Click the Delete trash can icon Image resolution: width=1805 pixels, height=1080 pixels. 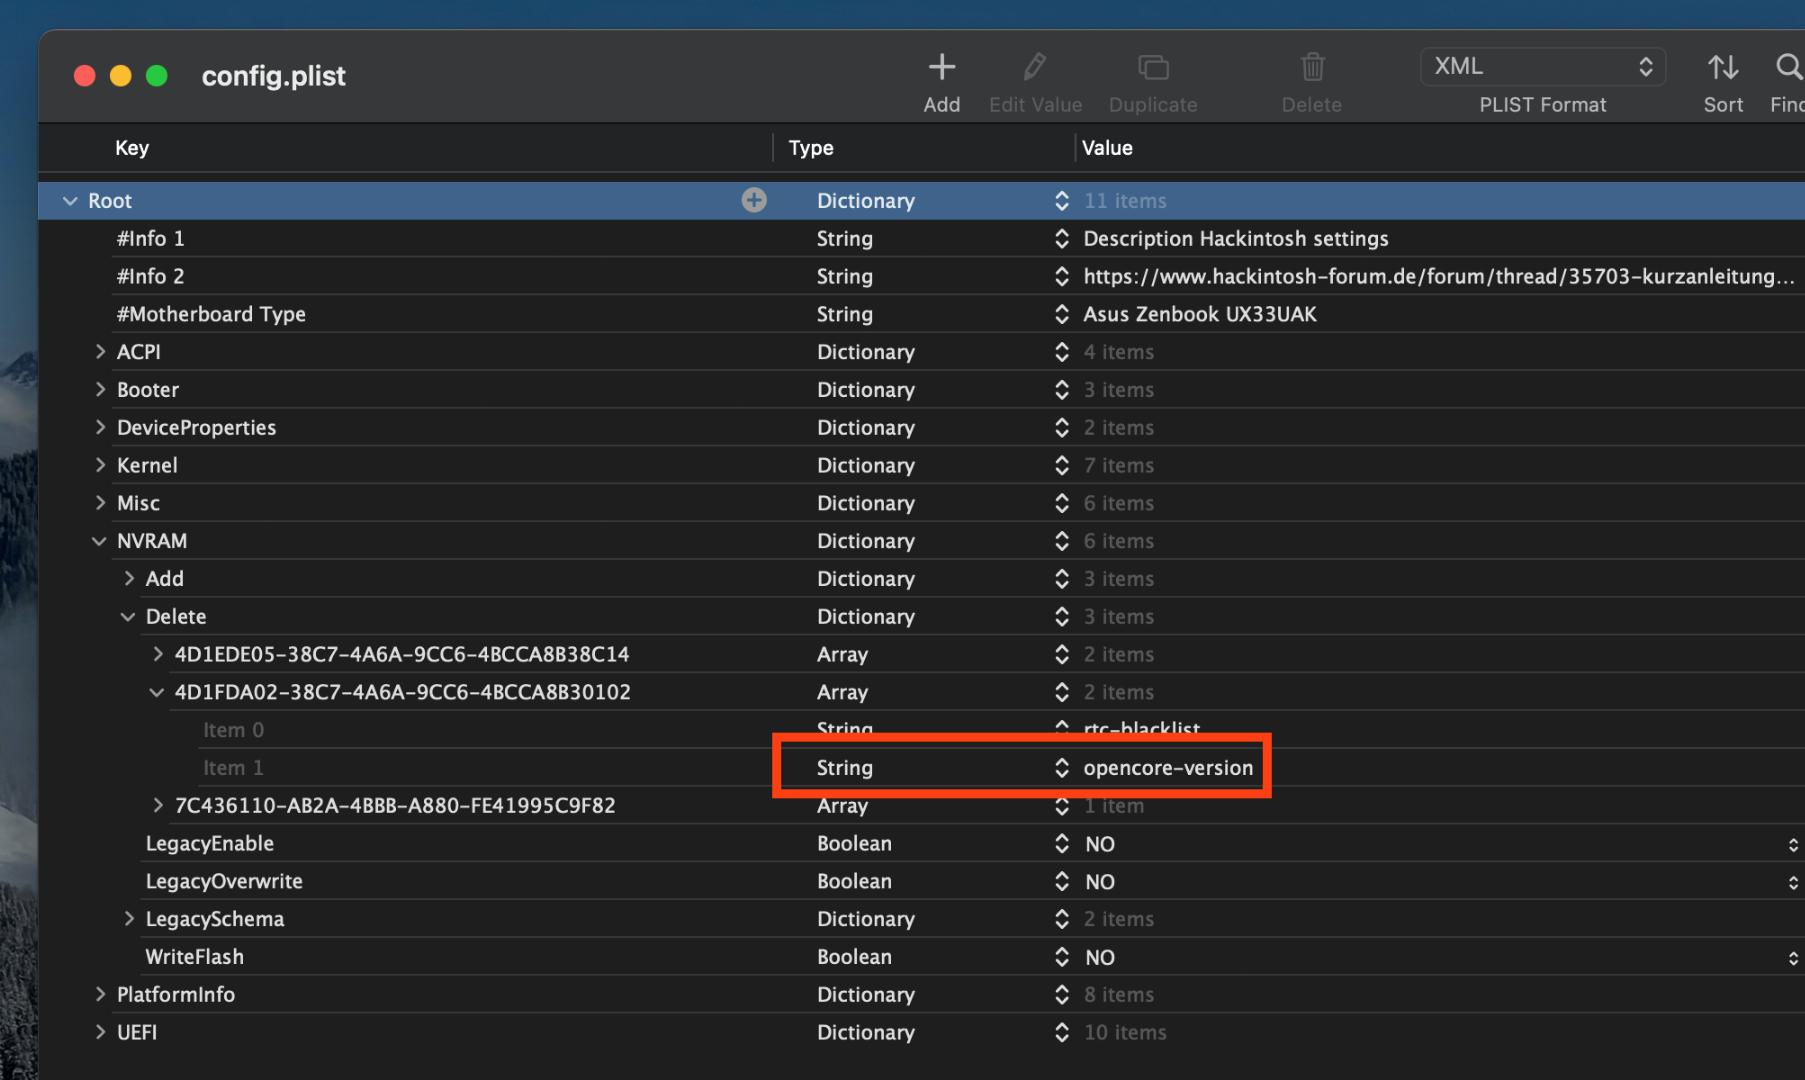click(x=1312, y=68)
